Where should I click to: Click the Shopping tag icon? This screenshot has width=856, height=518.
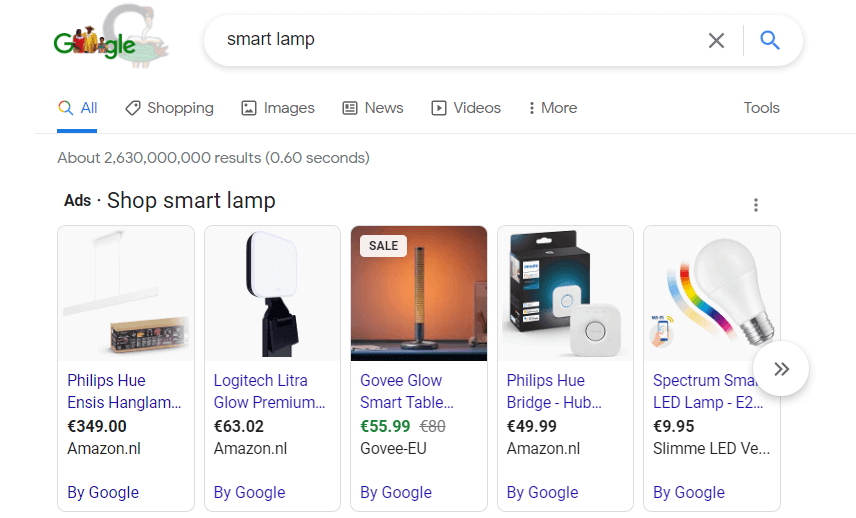[x=133, y=108]
